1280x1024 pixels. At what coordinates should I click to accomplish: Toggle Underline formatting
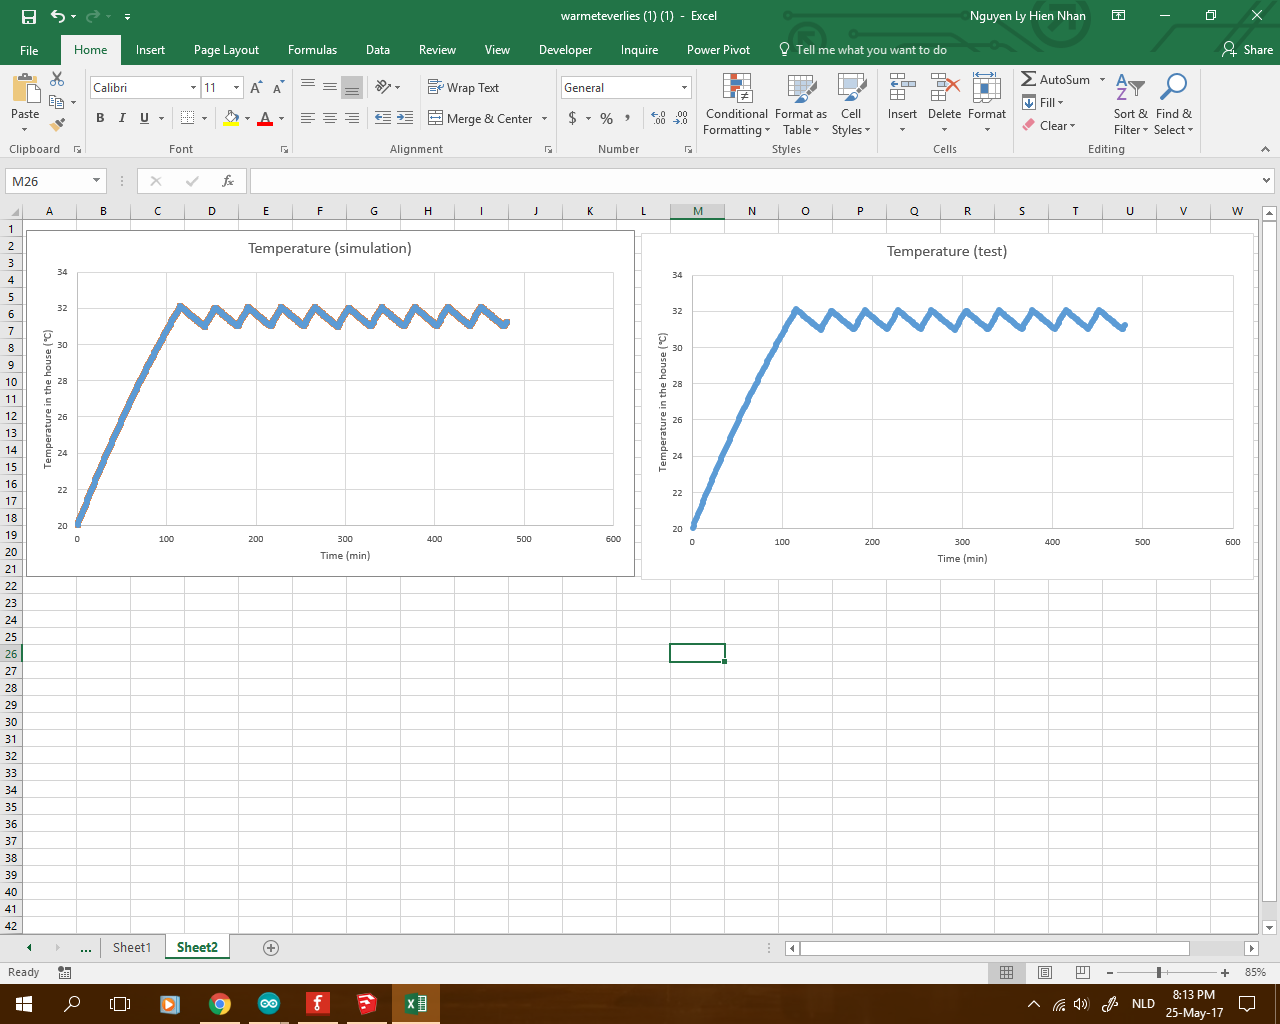pyautogui.click(x=144, y=118)
